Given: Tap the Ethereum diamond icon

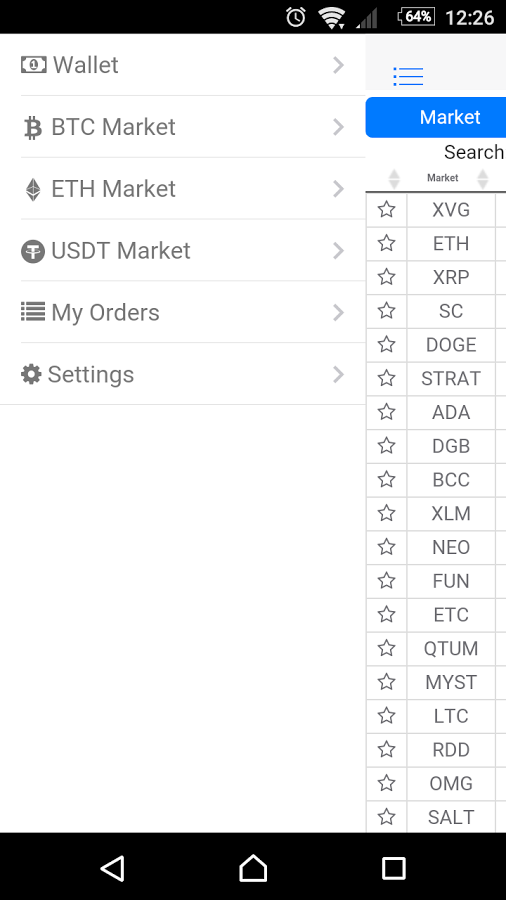Looking at the screenshot, I should pyautogui.click(x=33, y=189).
